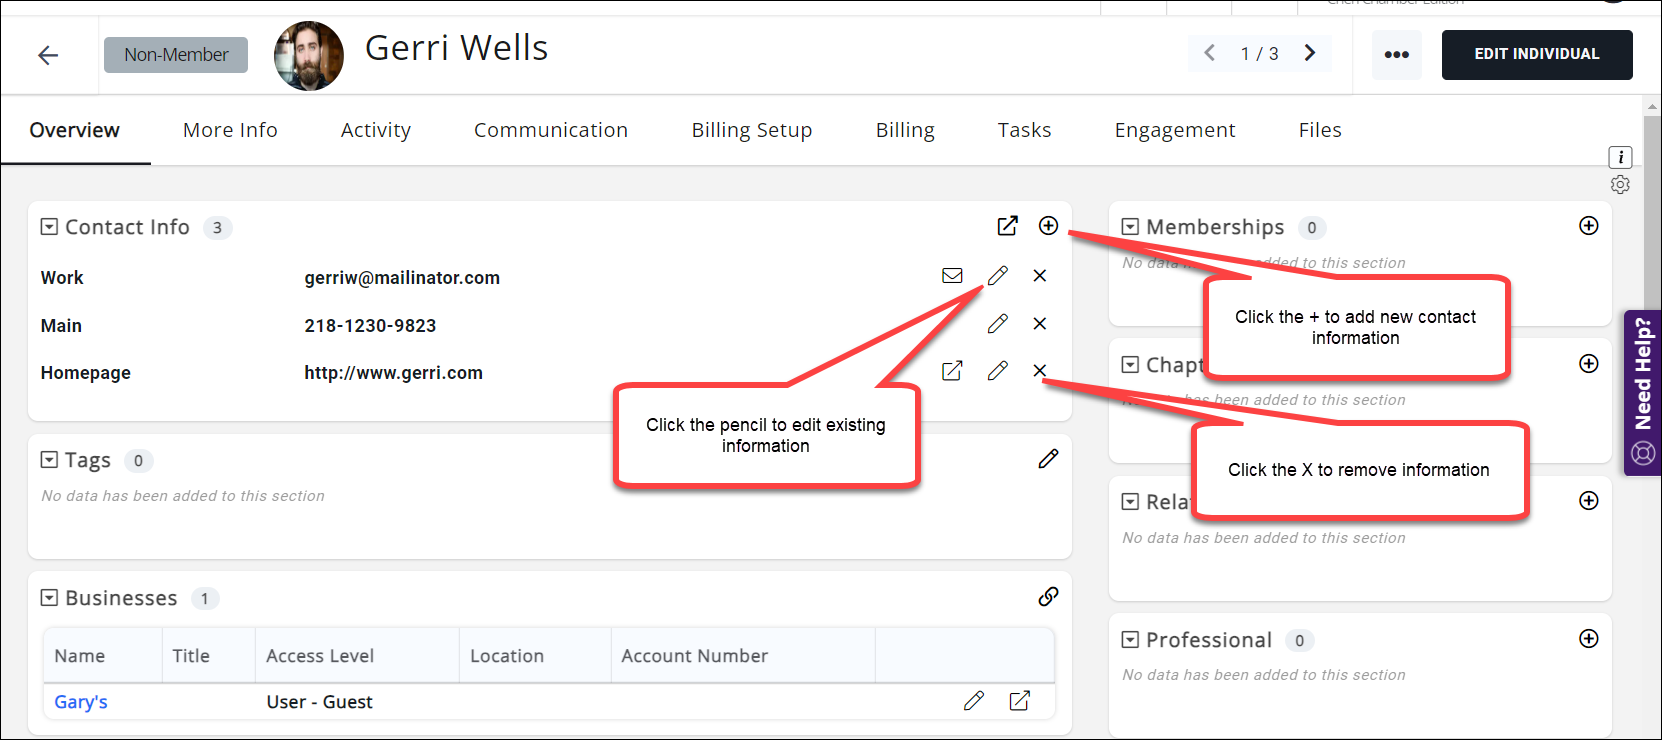Open the more options ellipsis menu
Image resolution: width=1662 pixels, height=740 pixels.
click(1396, 55)
